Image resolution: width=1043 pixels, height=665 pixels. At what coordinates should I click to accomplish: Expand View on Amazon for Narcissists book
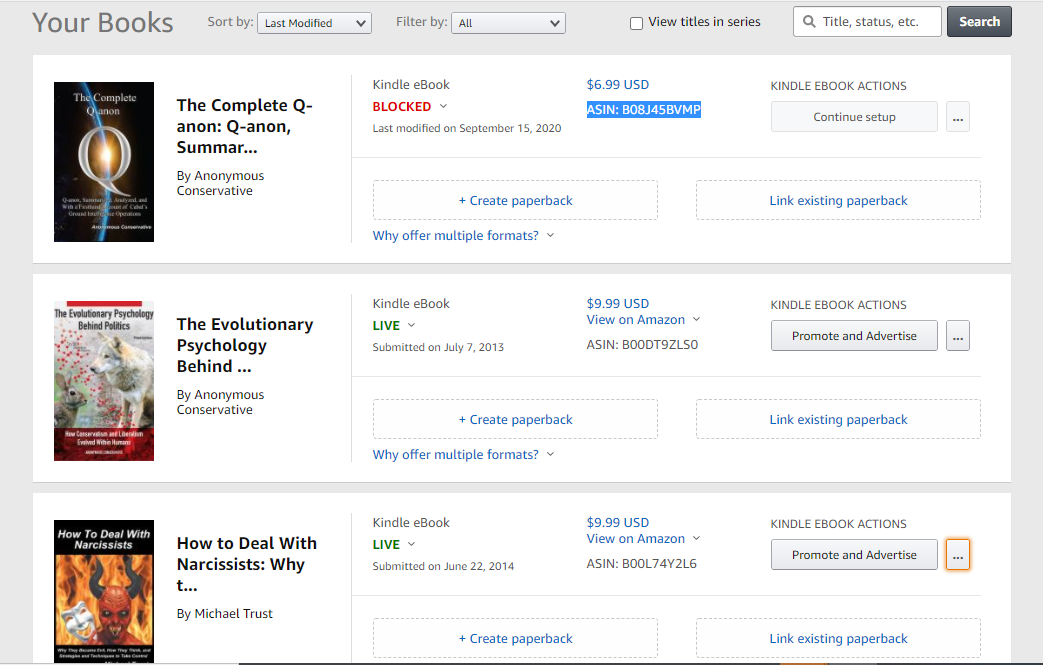(x=696, y=538)
